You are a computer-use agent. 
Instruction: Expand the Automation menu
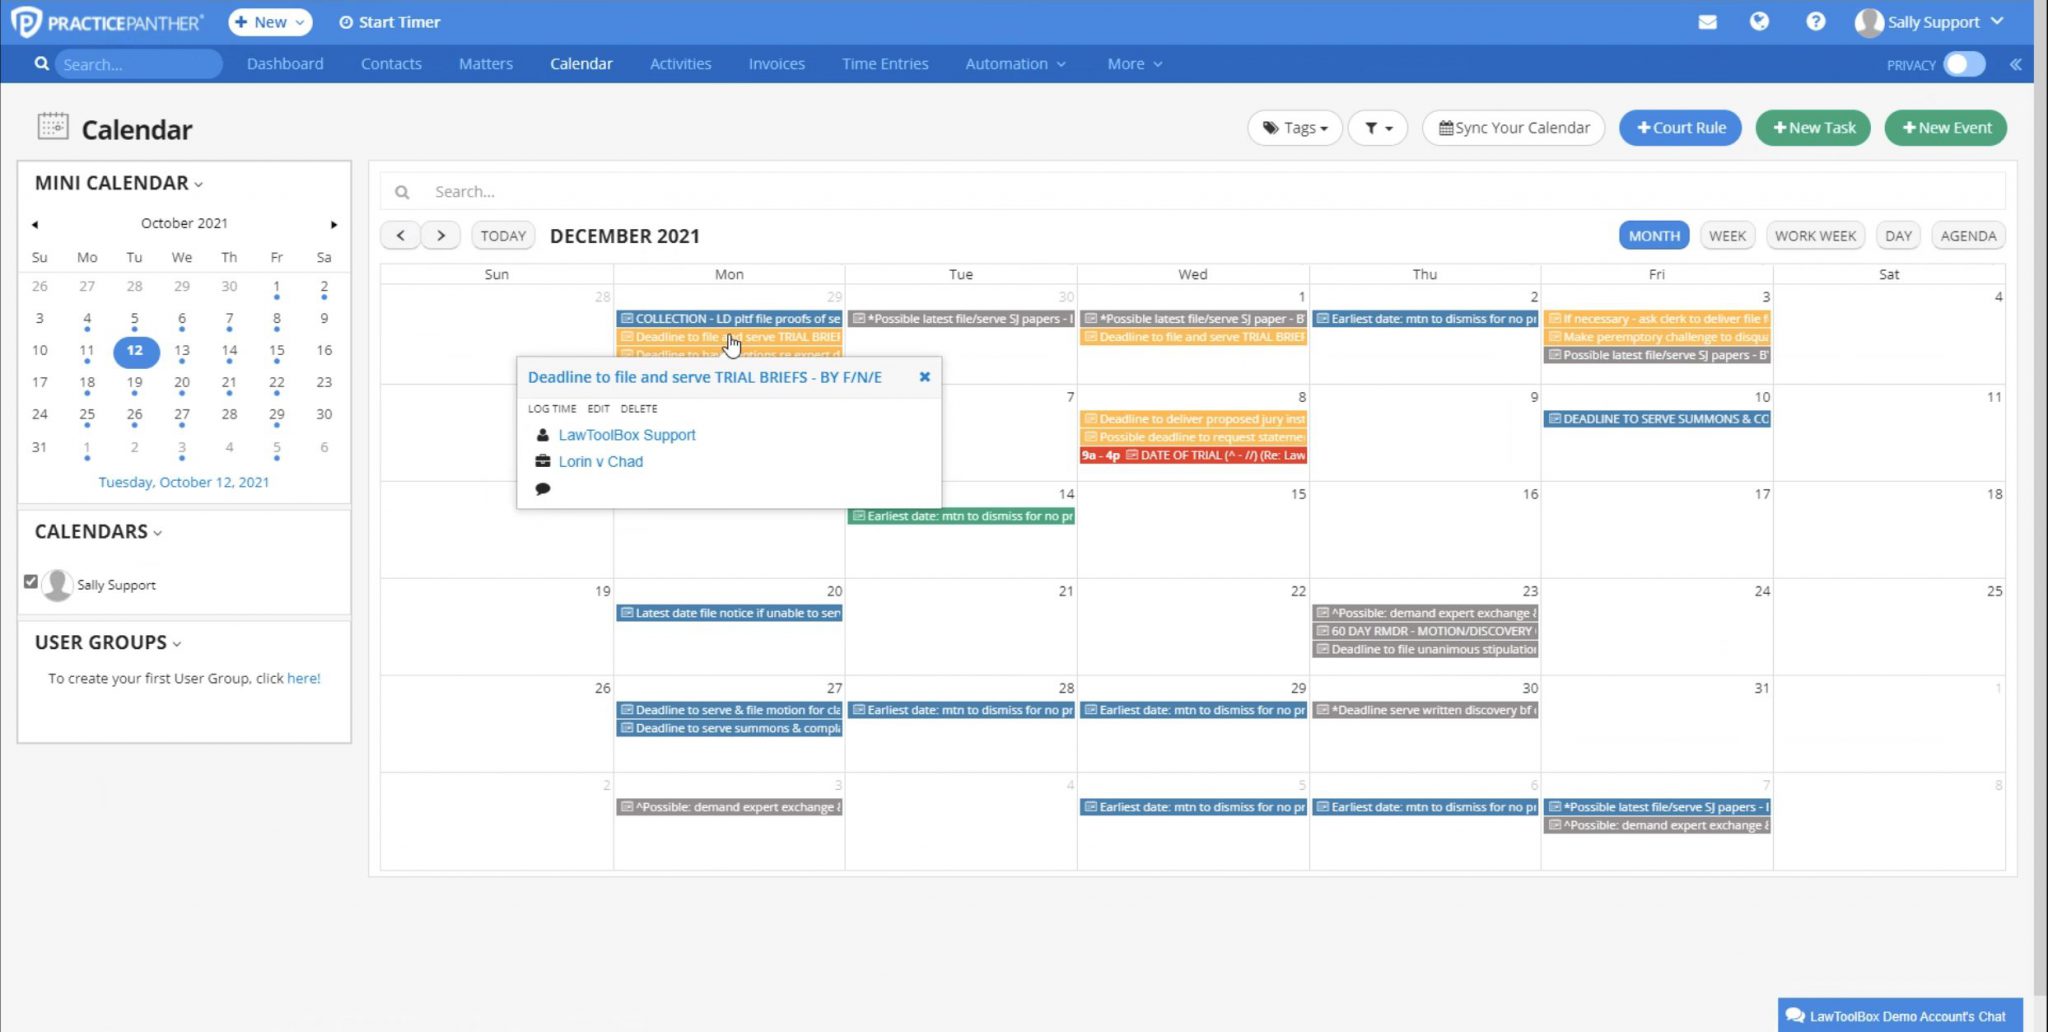(1014, 64)
